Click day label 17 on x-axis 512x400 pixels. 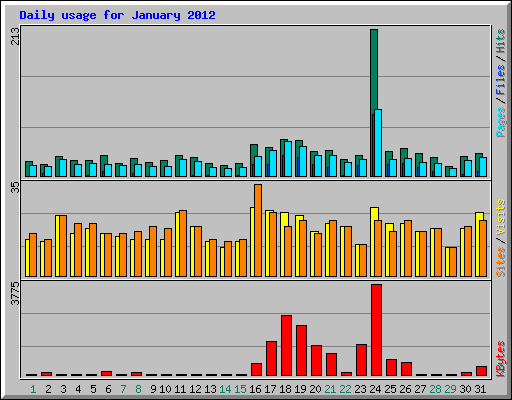click(270, 389)
